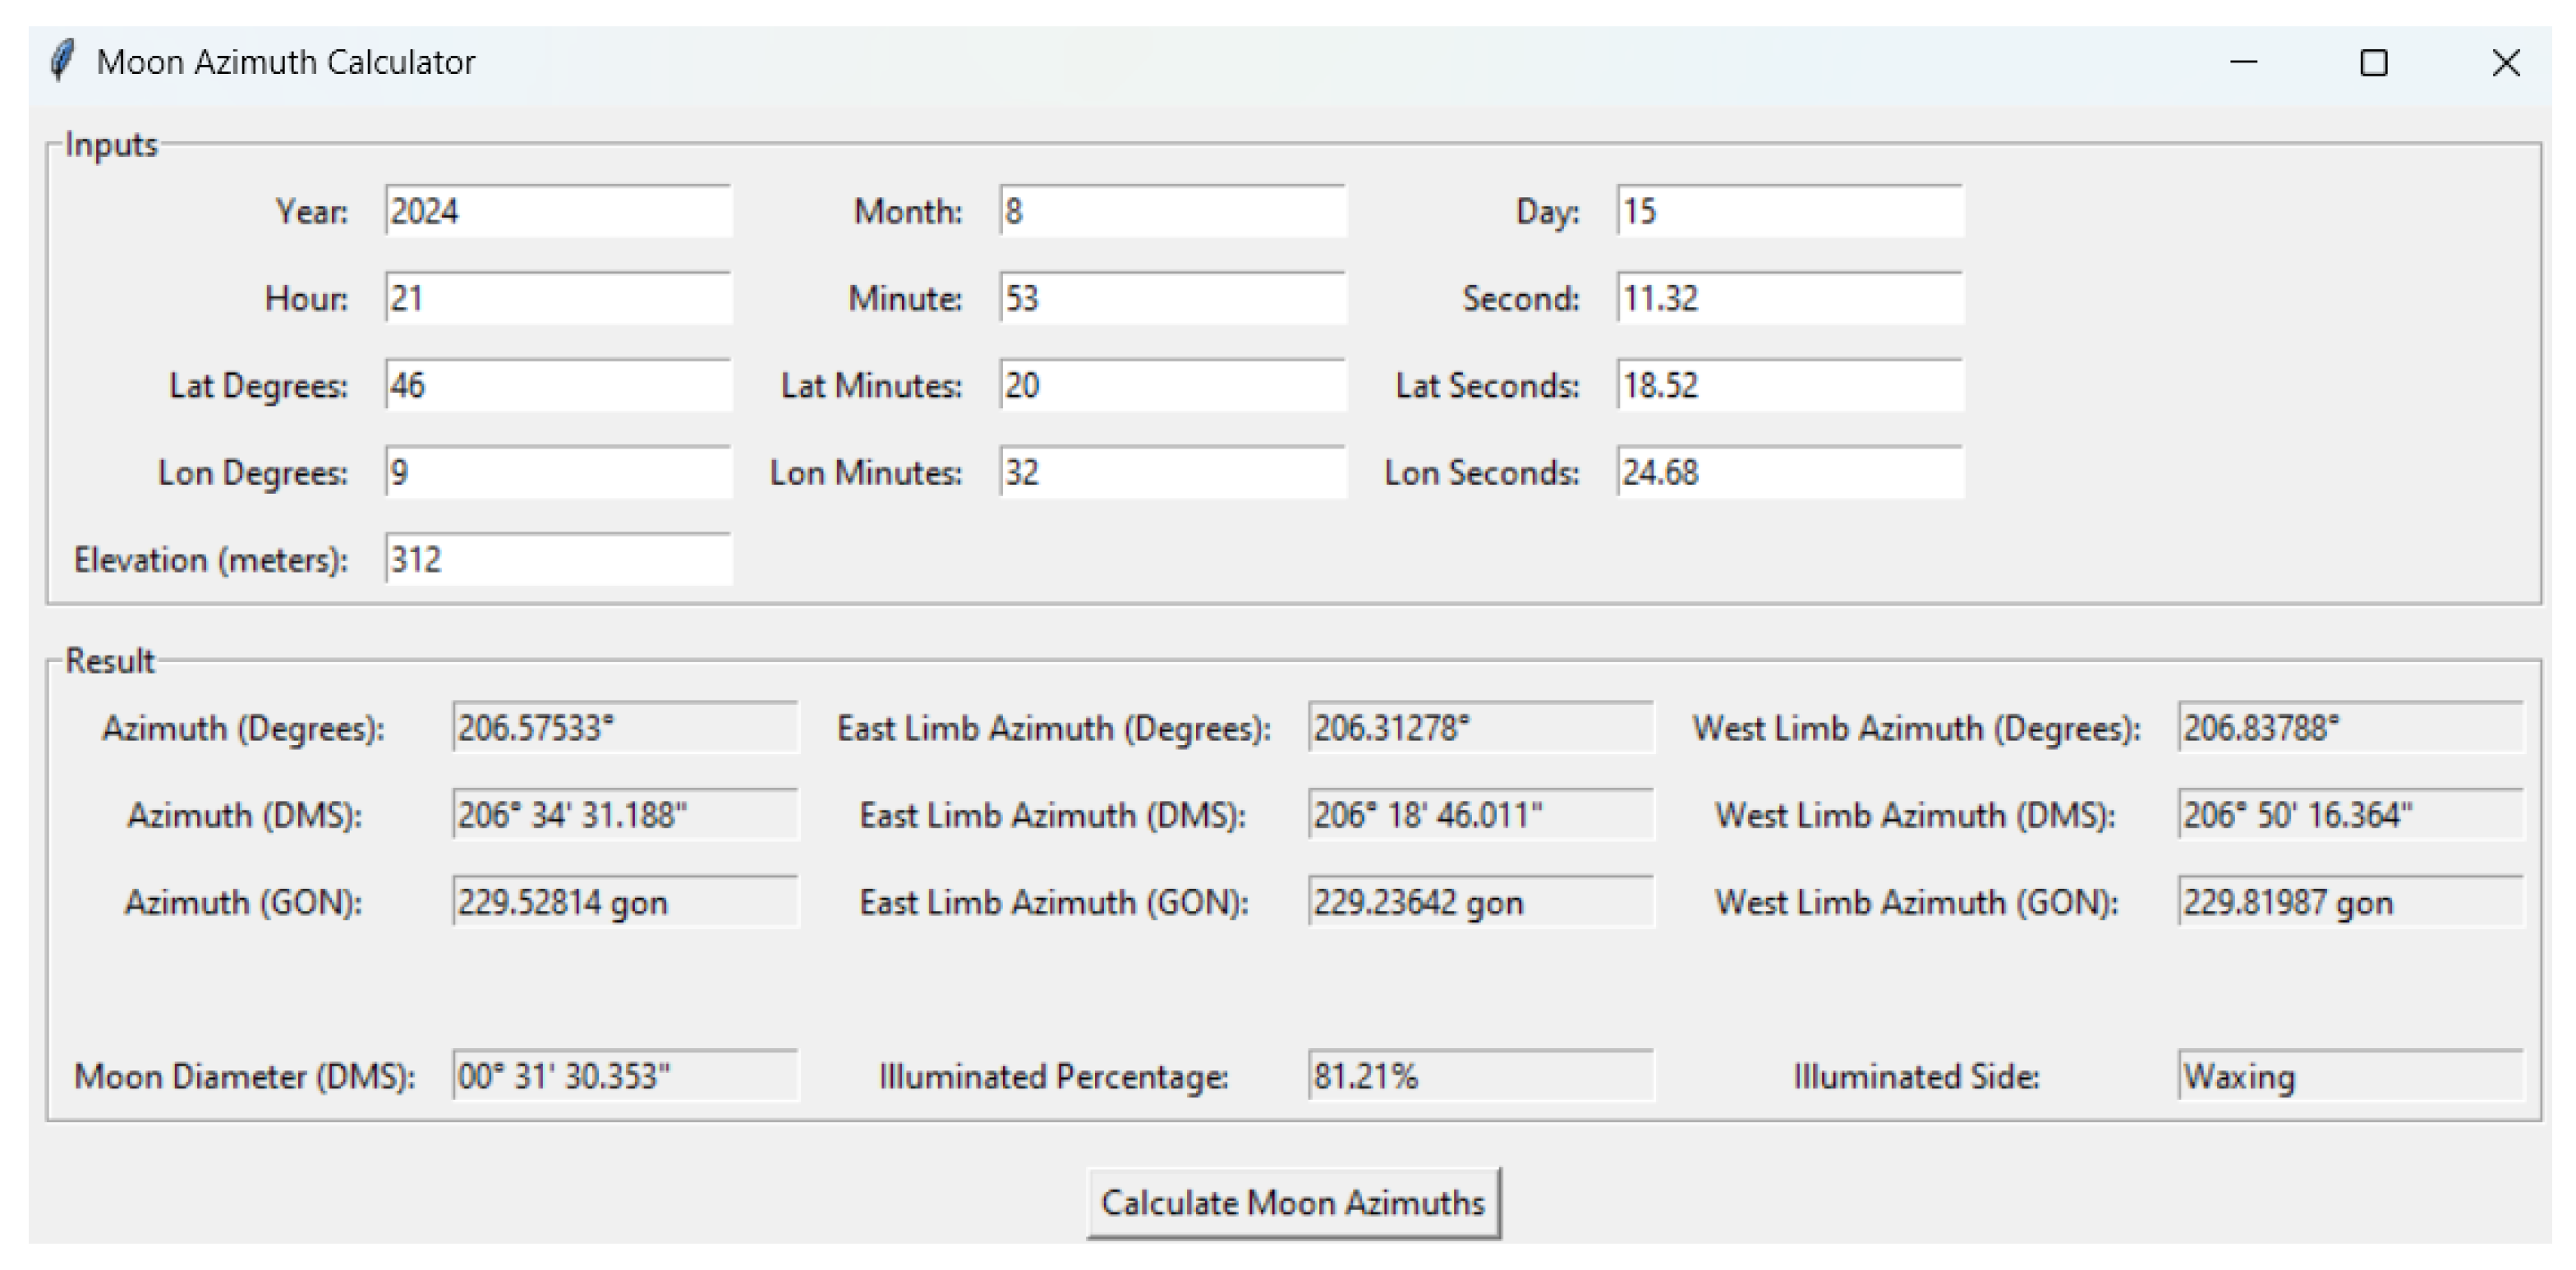This screenshot has height=1270, width=2576.
Task: Click the Azimuth (Degrees) result 206.57533°
Action: [625, 727]
